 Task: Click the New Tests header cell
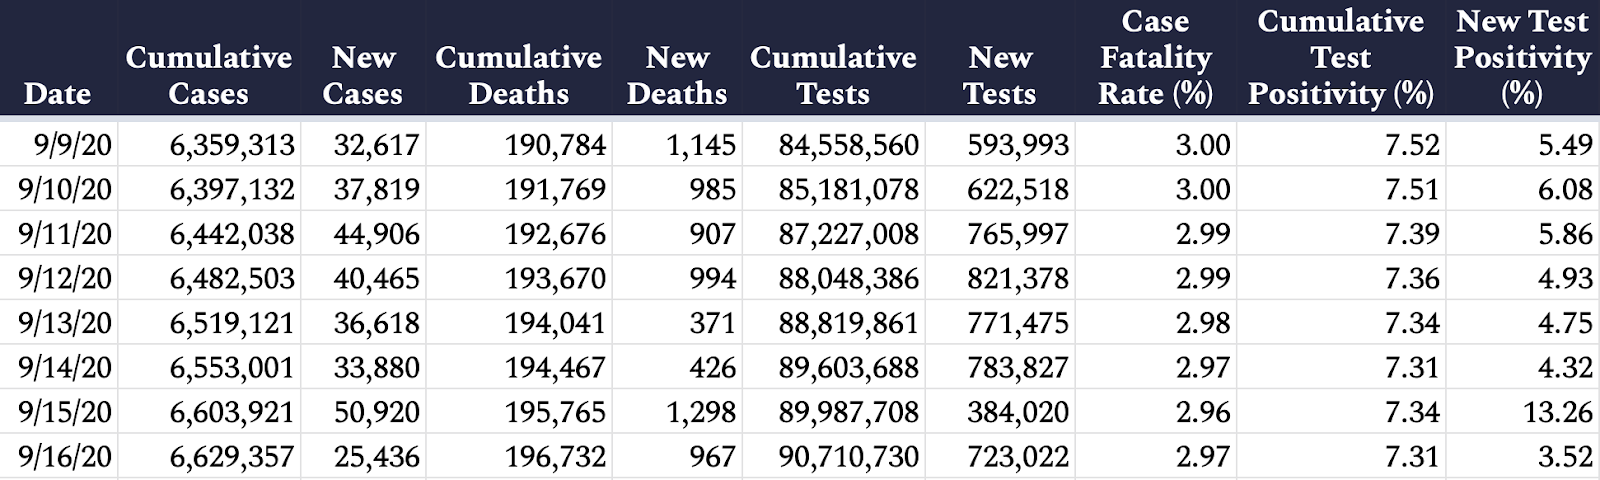[1000, 75]
